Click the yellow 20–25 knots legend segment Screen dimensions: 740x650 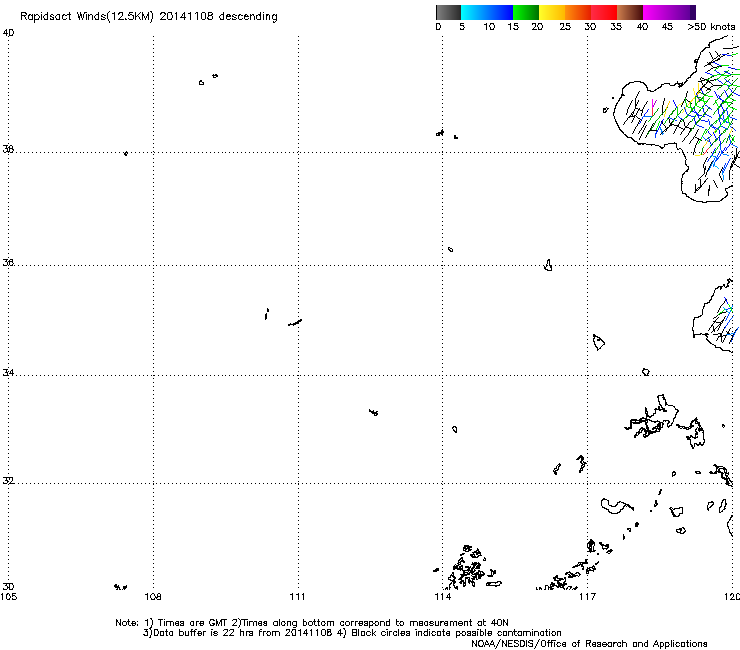point(552,12)
